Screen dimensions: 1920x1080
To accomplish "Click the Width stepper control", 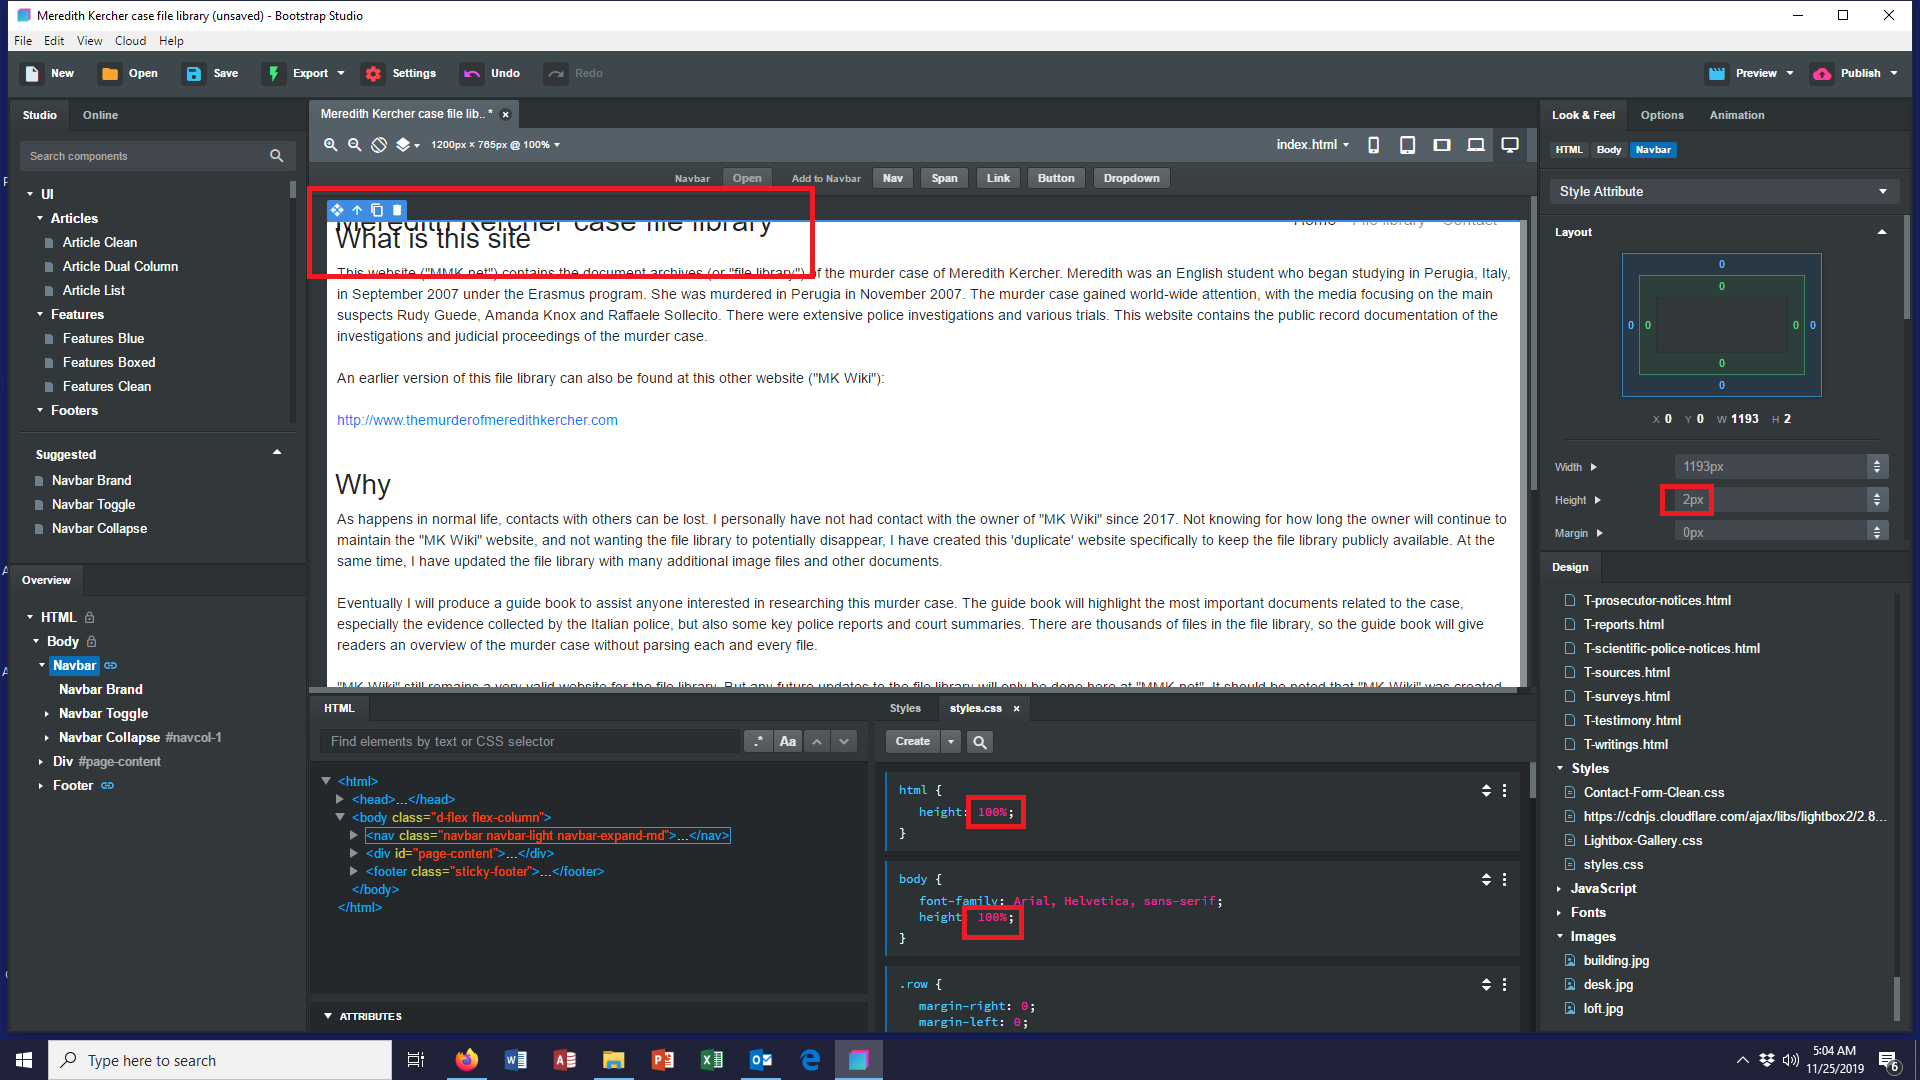I will click(x=1877, y=467).
